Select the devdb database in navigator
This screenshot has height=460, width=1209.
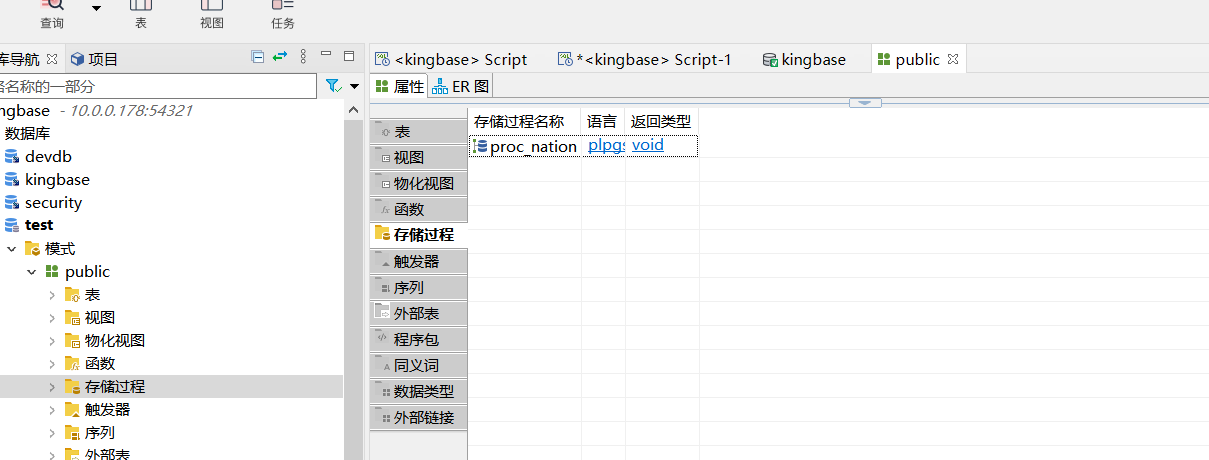coord(48,157)
